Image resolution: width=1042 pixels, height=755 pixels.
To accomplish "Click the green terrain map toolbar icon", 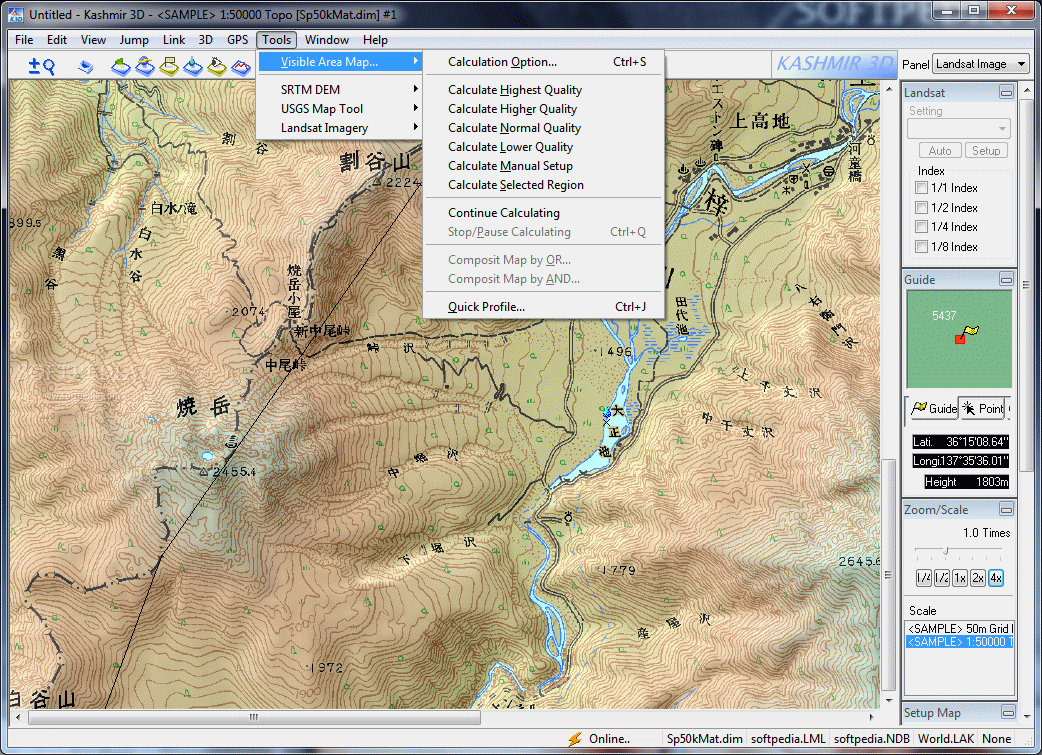I will (120, 66).
